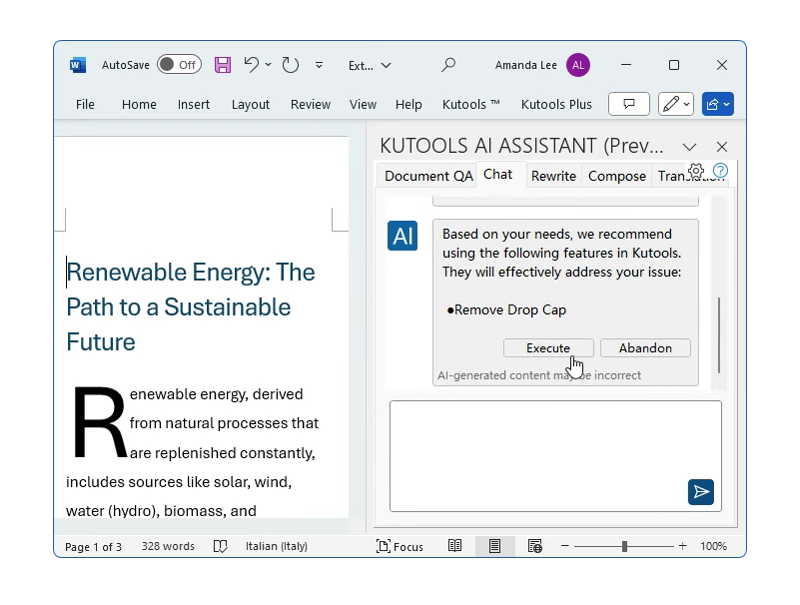Viewport: 800px width, 605px height.
Task: Open the 100% zoom level dialog
Action: point(713,546)
